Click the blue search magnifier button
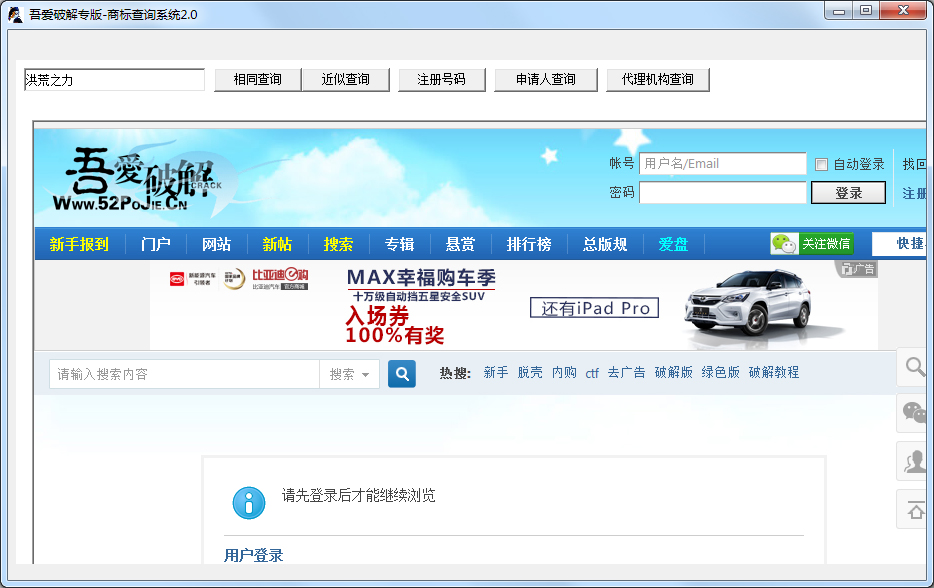This screenshot has height=588, width=934. point(402,374)
